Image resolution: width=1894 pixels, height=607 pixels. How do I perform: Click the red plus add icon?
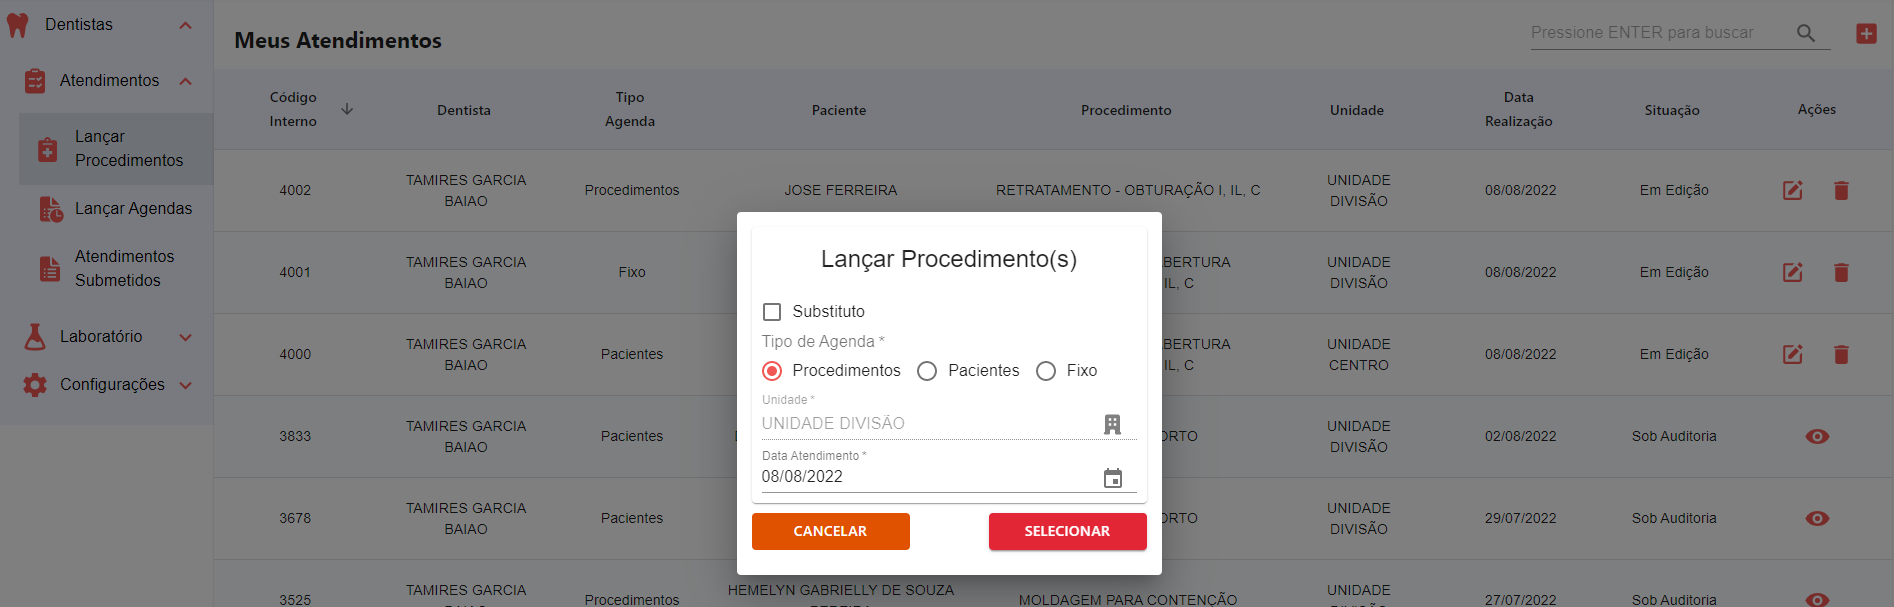(x=1866, y=33)
